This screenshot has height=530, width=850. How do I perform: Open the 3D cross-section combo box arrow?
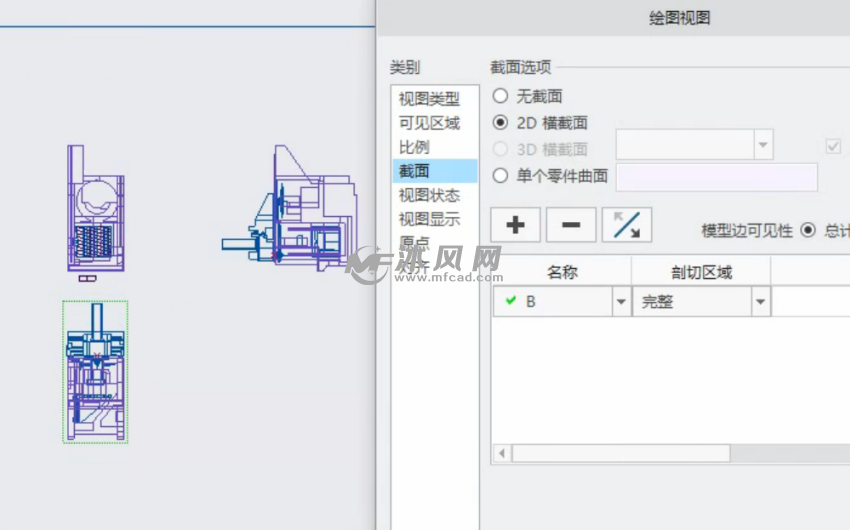pyautogui.click(x=763, y=145)
